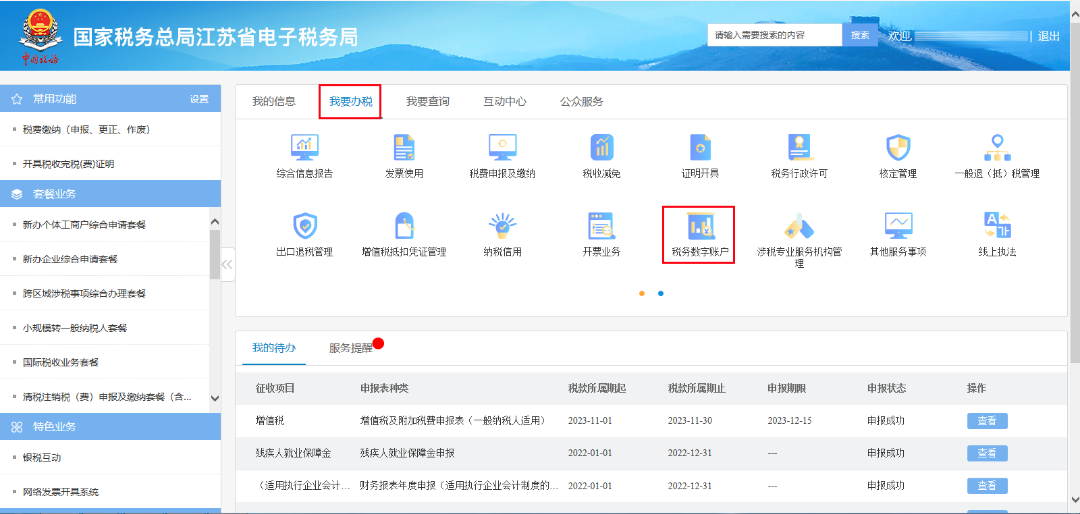Click the 残疾人就业保障金申报 cell
The image size is (1080, 514).
pyautogui.click(x=407, y=453)
